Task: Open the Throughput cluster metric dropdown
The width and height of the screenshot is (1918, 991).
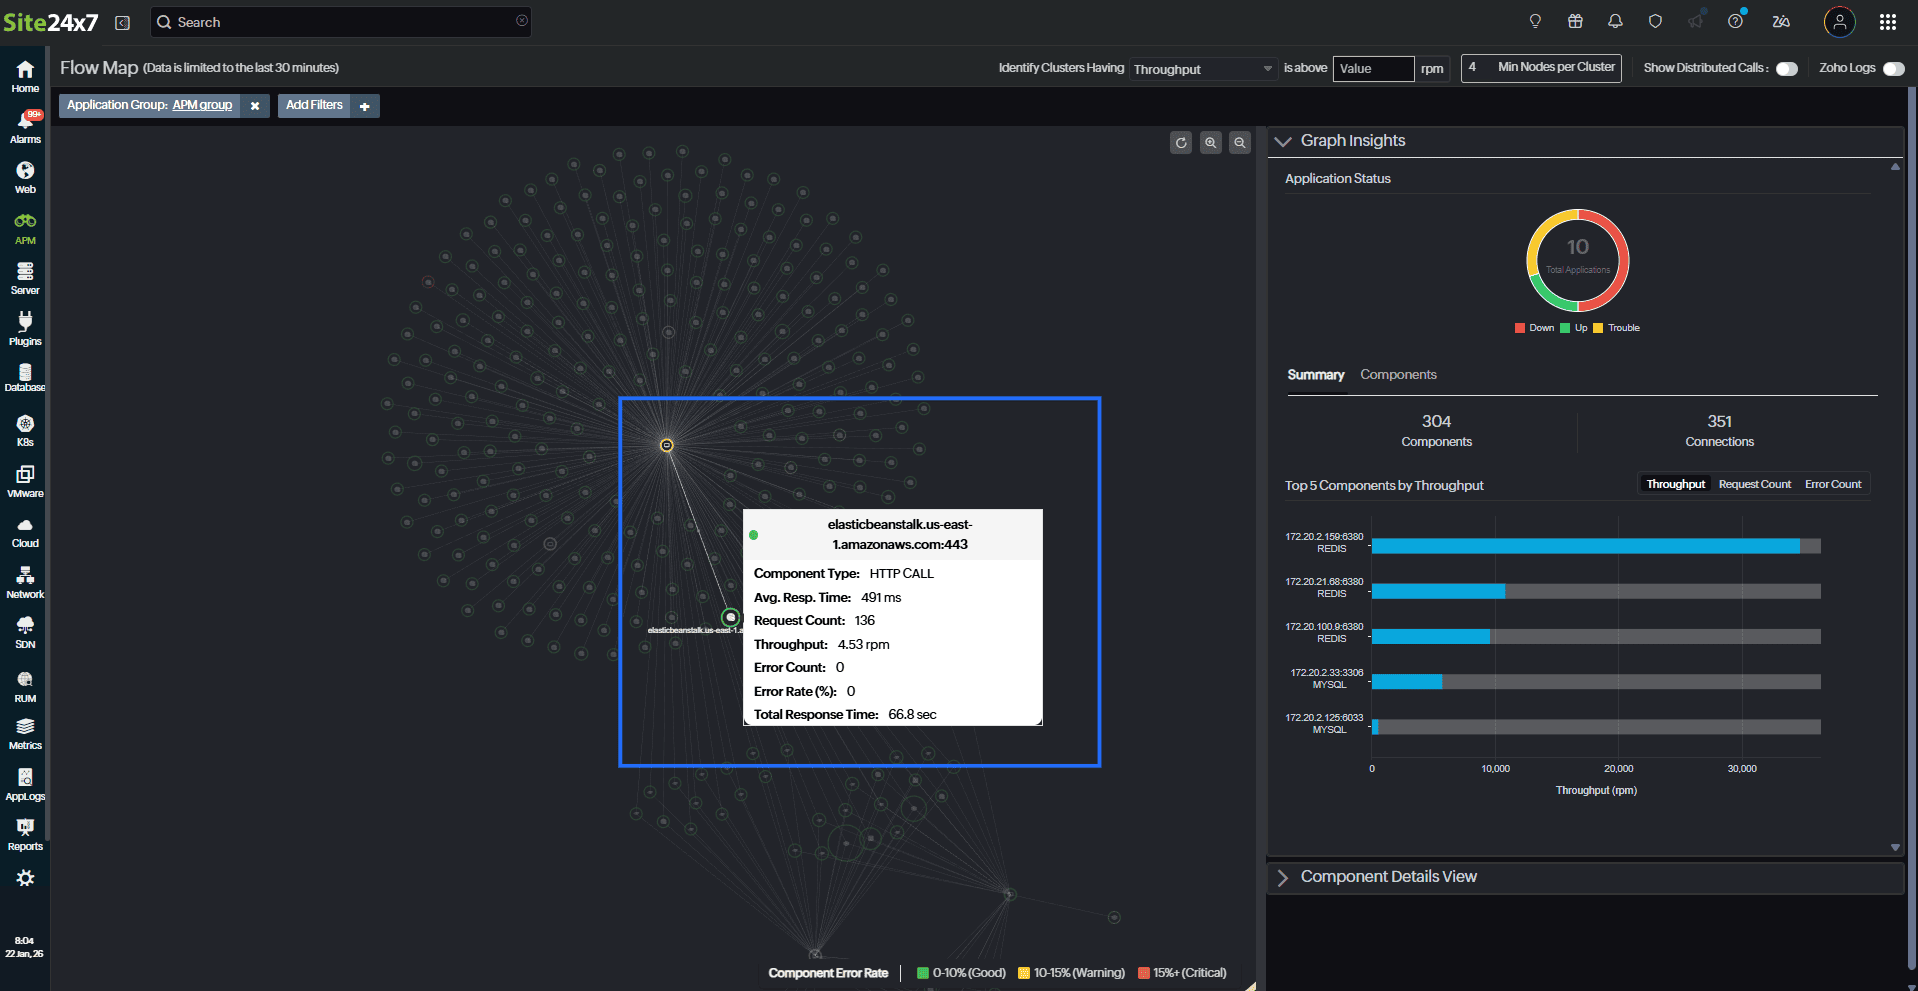Action: pos(1203,69)
